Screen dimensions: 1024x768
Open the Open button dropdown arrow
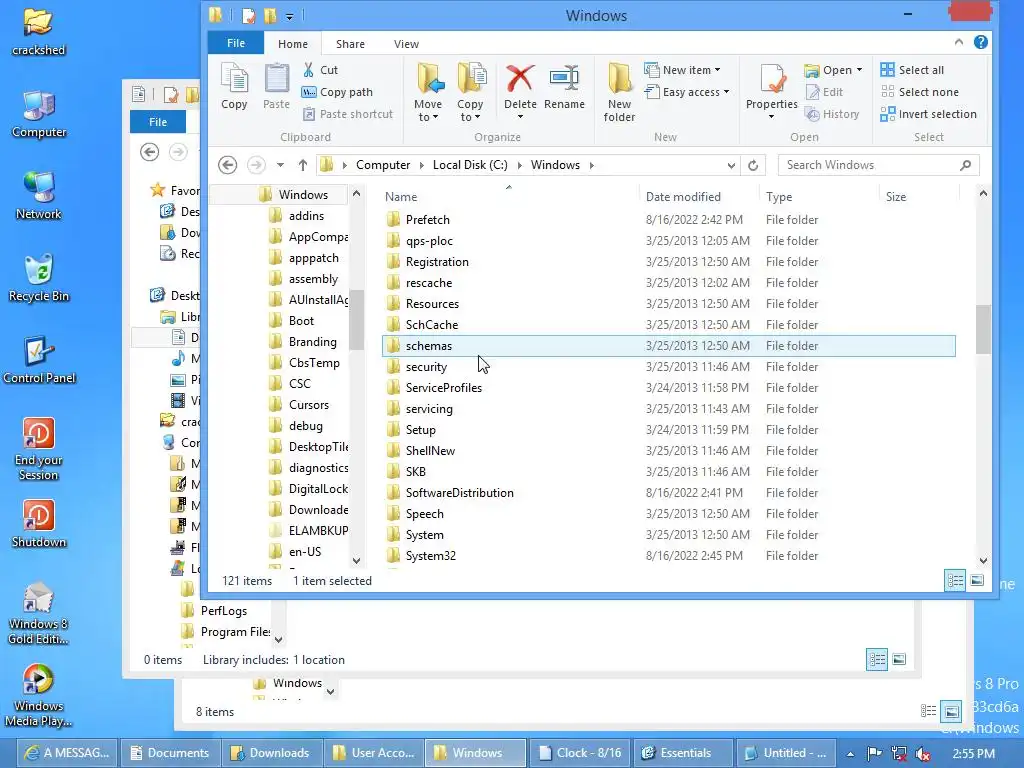(x=859, y=70)
